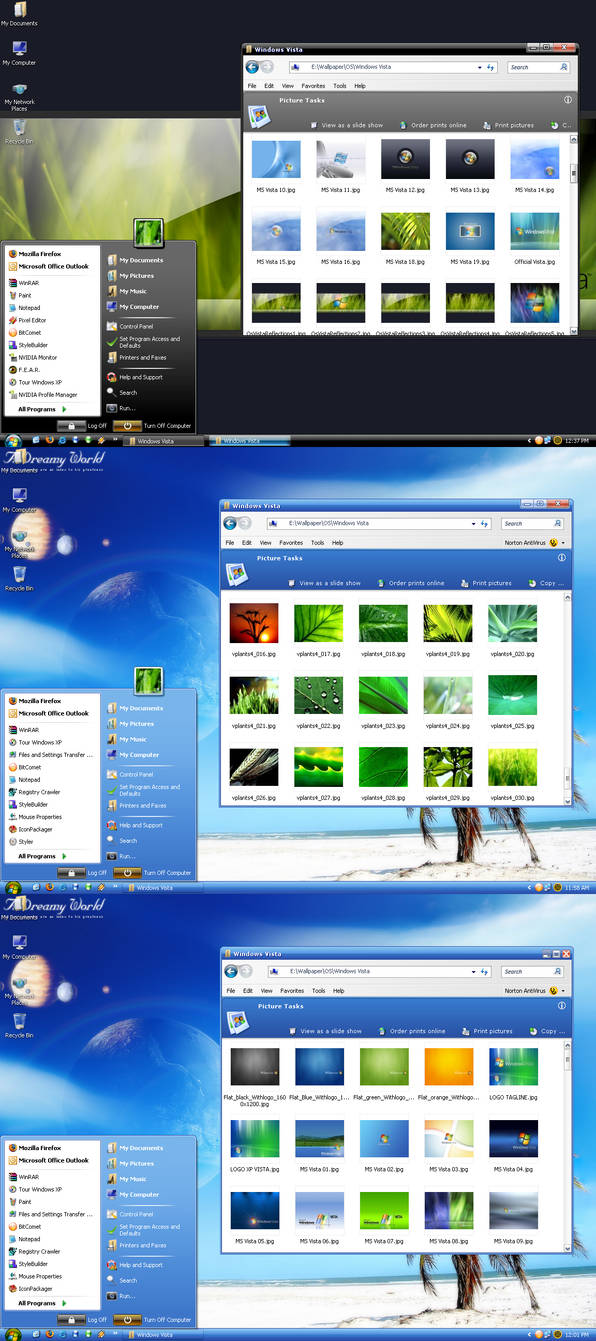Image resolution: width=596 pixels, height=1341 pixels.
Task: Open File menu in the dark-themed window
Action: click(x=252, y=86)
